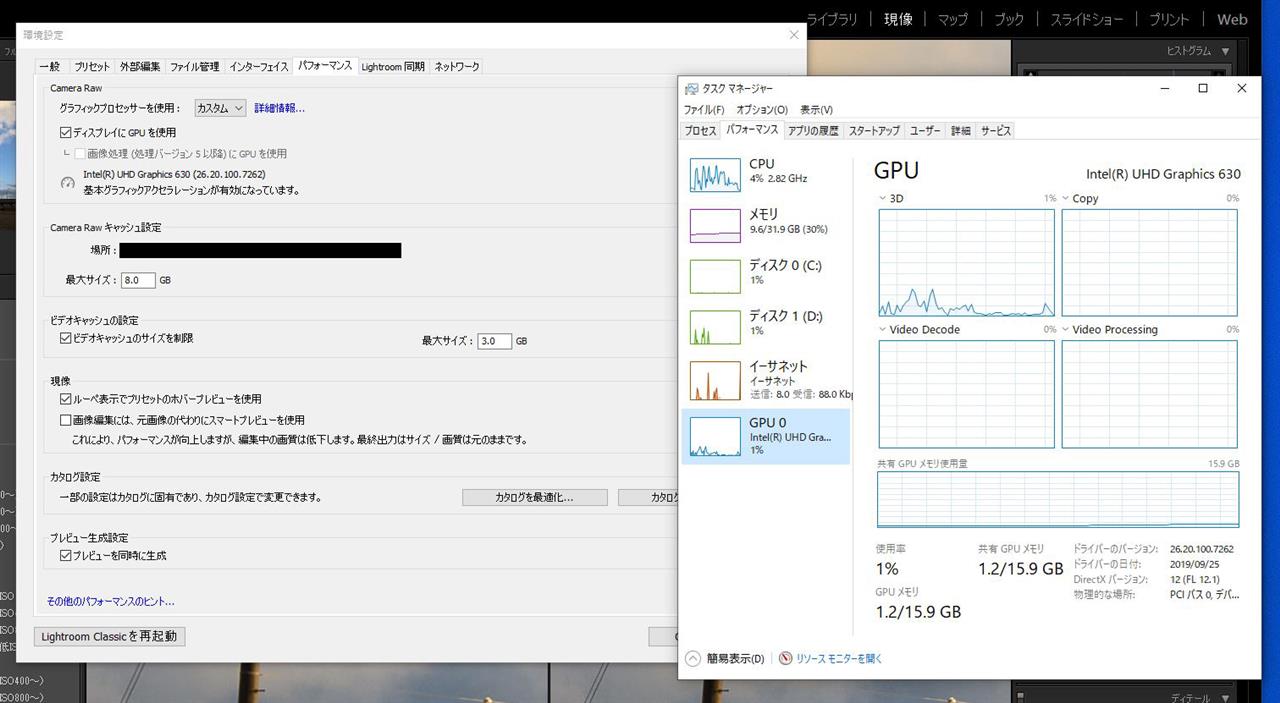Open the ライブラリ module in Lightroom

click(x=832, y=19)
